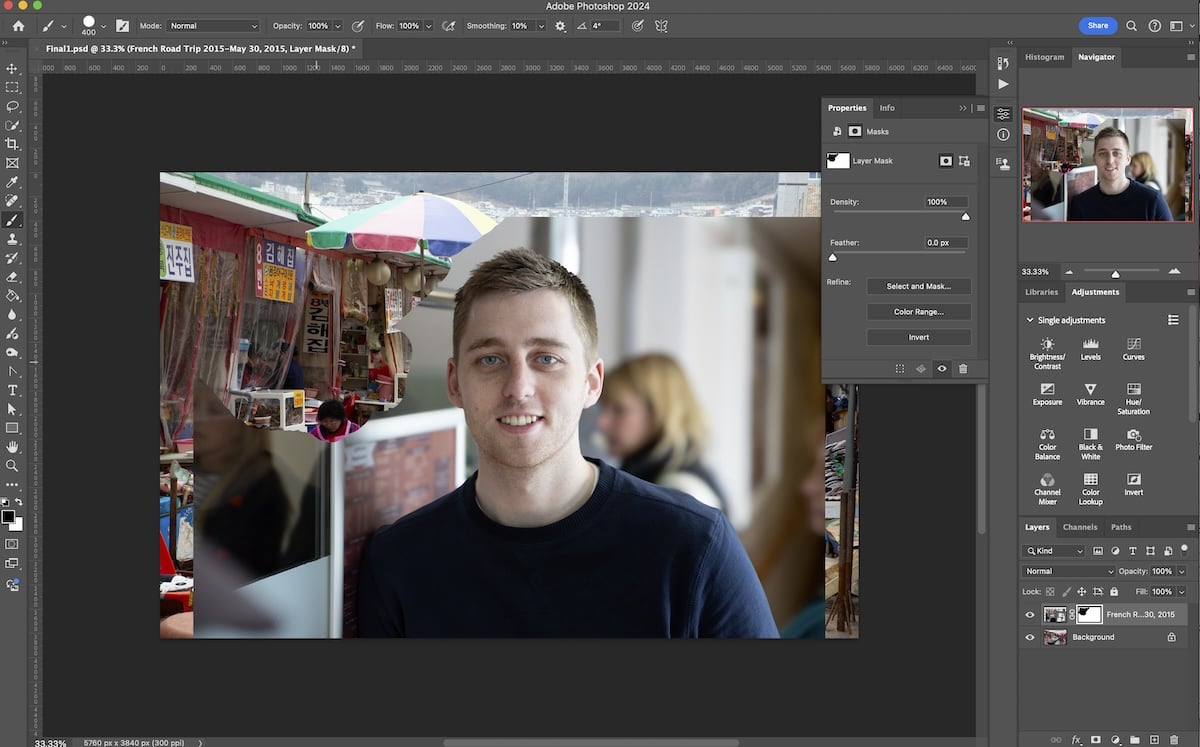Click the Color Range button
1200x747 pixels.
(x=918, y=311)
